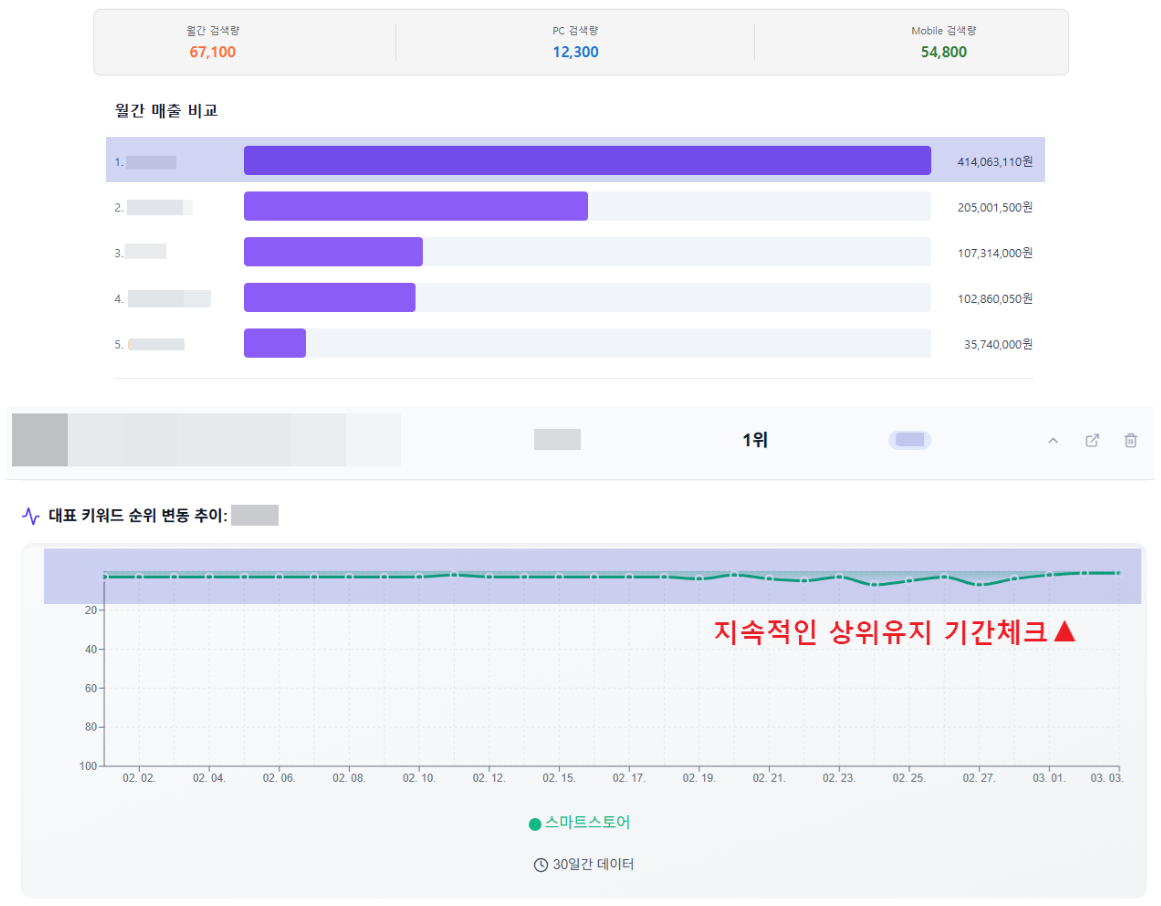This screenshot has height=906, width=1161.
Task: Click the pulse icon beside 대표 키워드 heading
Action: 30,516
